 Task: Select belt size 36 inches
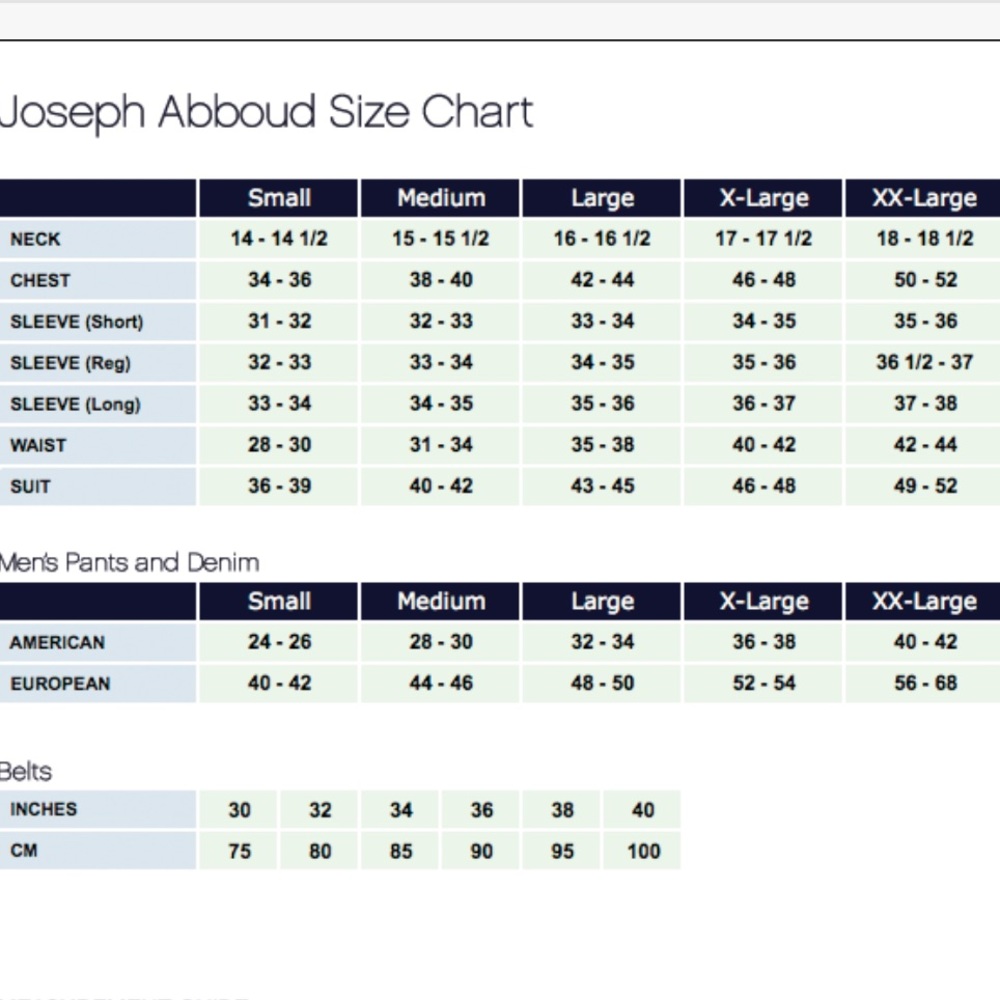coord(482,810)
